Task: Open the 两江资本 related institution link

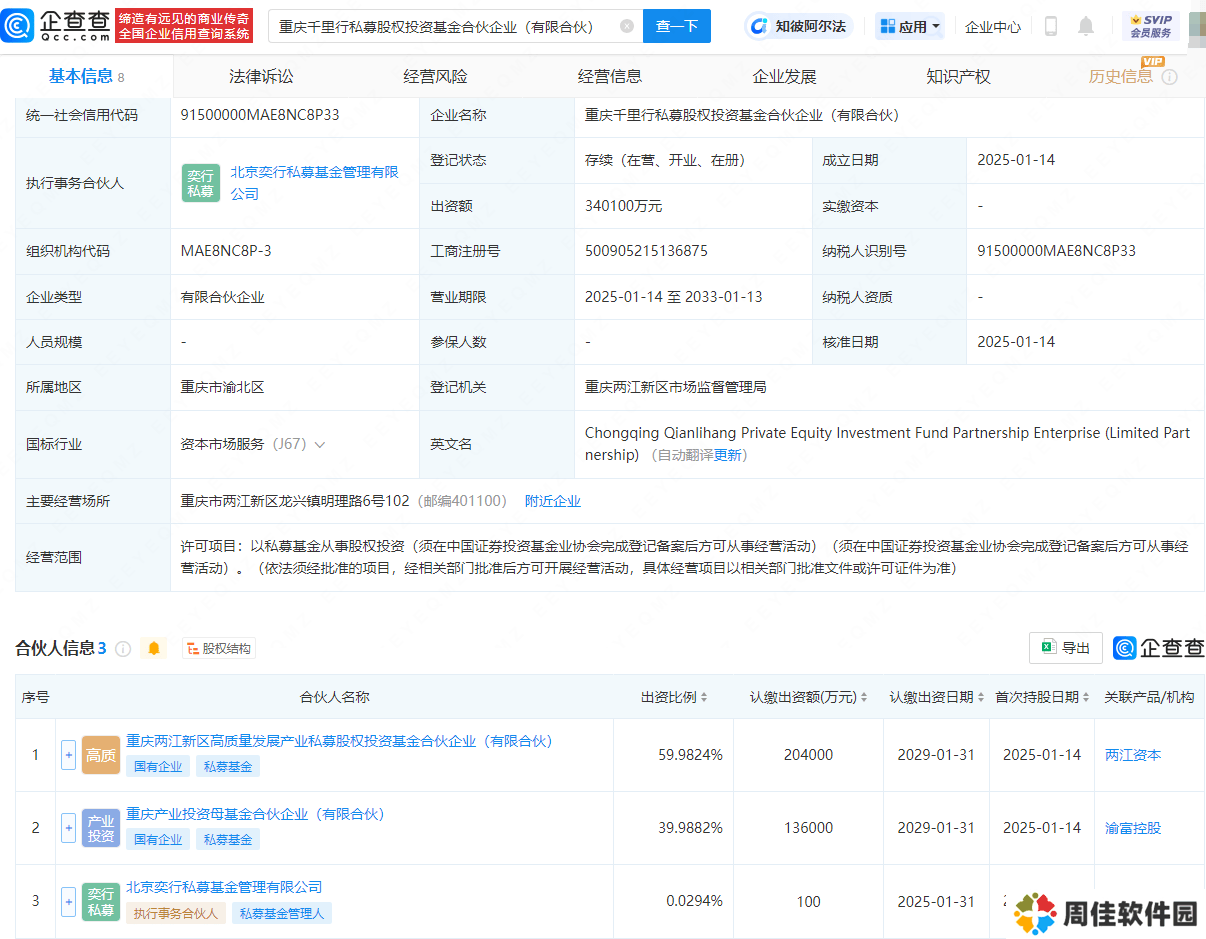Action: (1133, 755)
